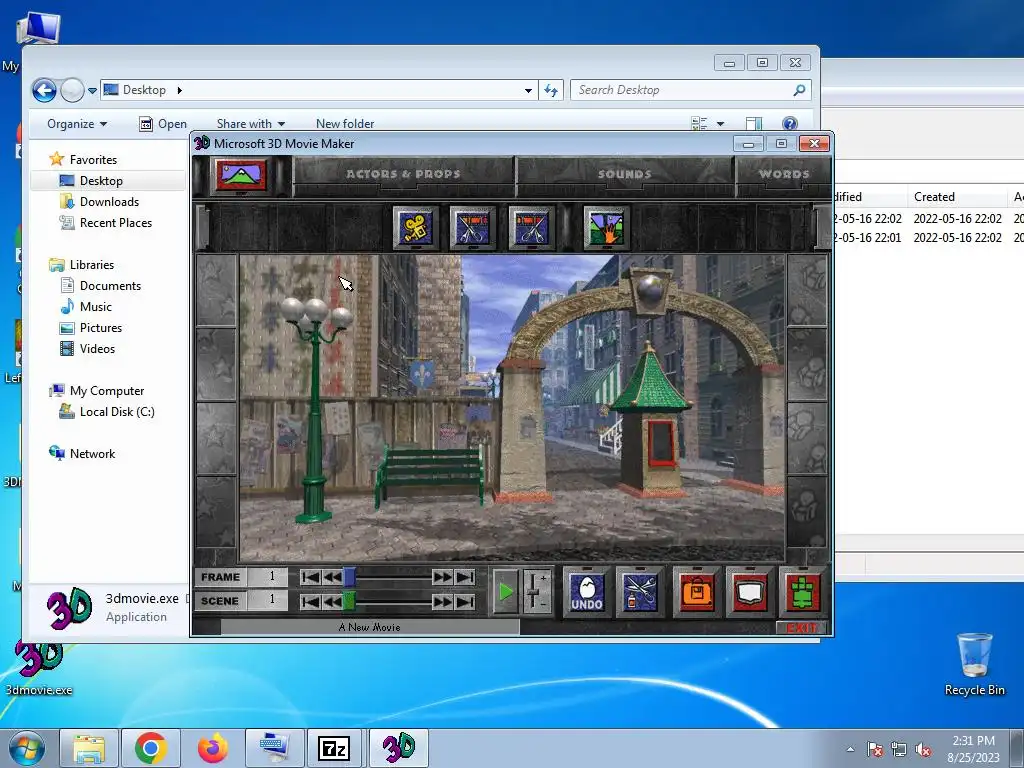Open Local Disk (C:)

tap(117, 411)
